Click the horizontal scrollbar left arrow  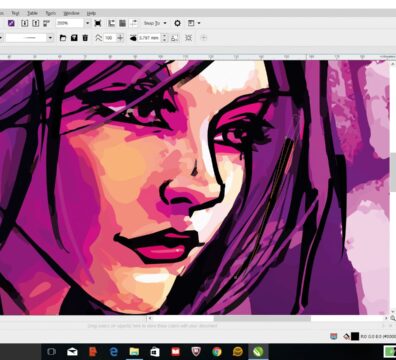coord(150,319)
